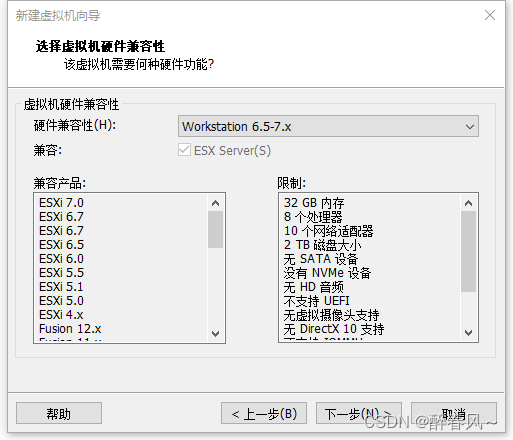Close the new virtual machine wizard
The height and width of the screenshot is (440, 513).
(490, 15)
